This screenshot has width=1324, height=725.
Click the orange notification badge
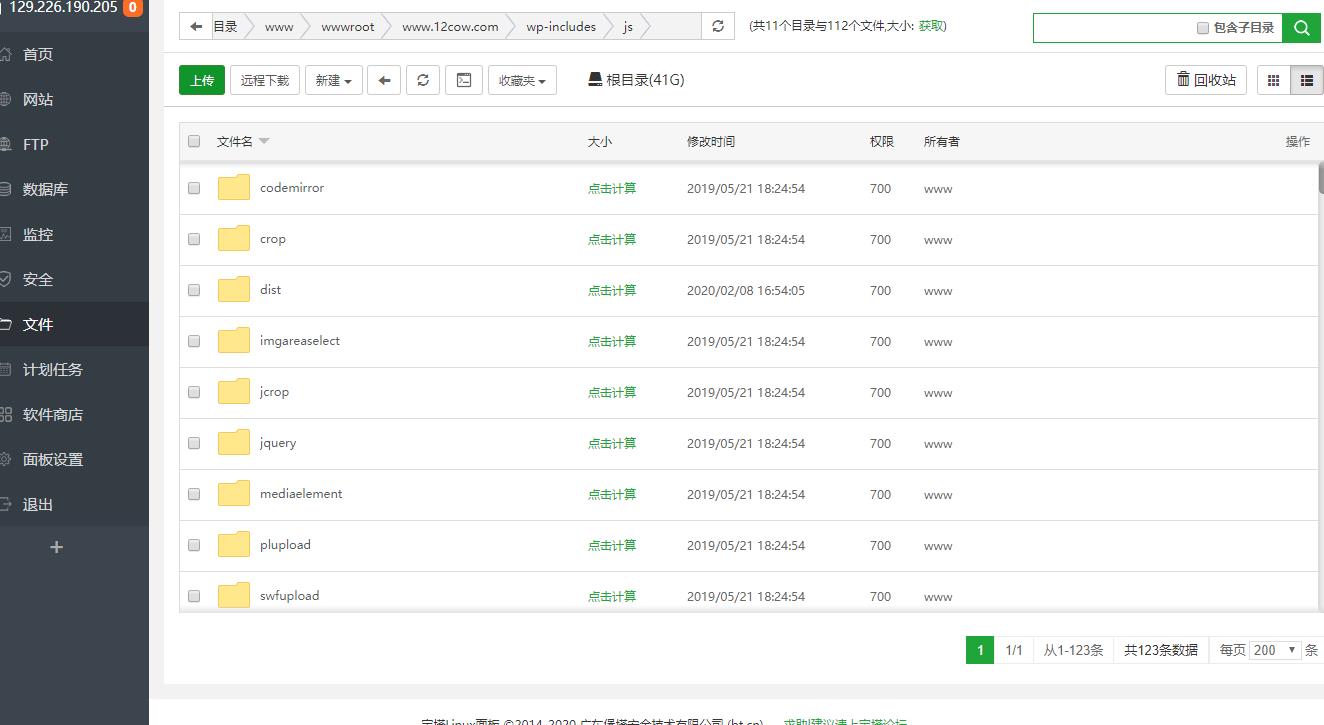(x=132, y=8)
